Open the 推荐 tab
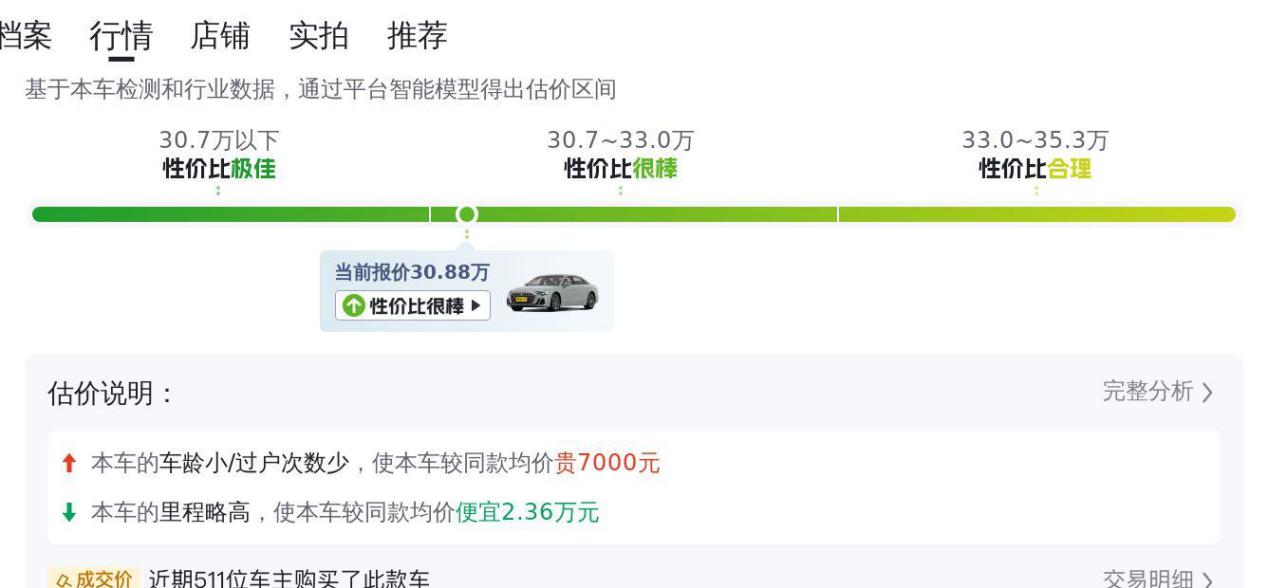The image size is (1268, 588). click(417, 36)
